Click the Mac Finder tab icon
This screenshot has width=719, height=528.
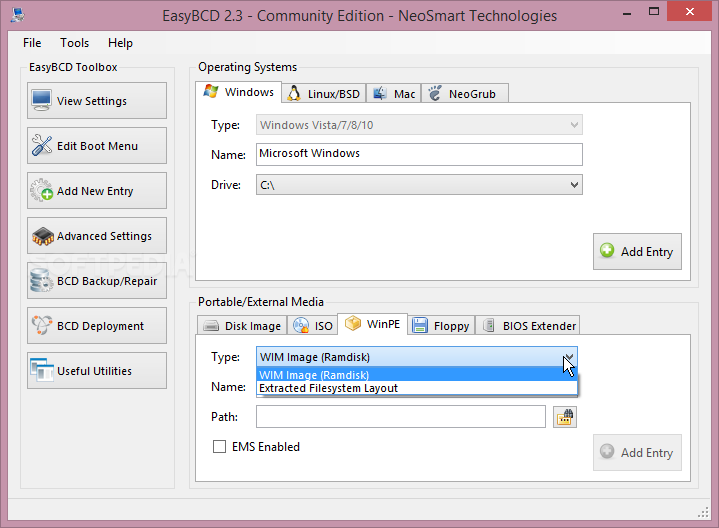coord(379,93)
